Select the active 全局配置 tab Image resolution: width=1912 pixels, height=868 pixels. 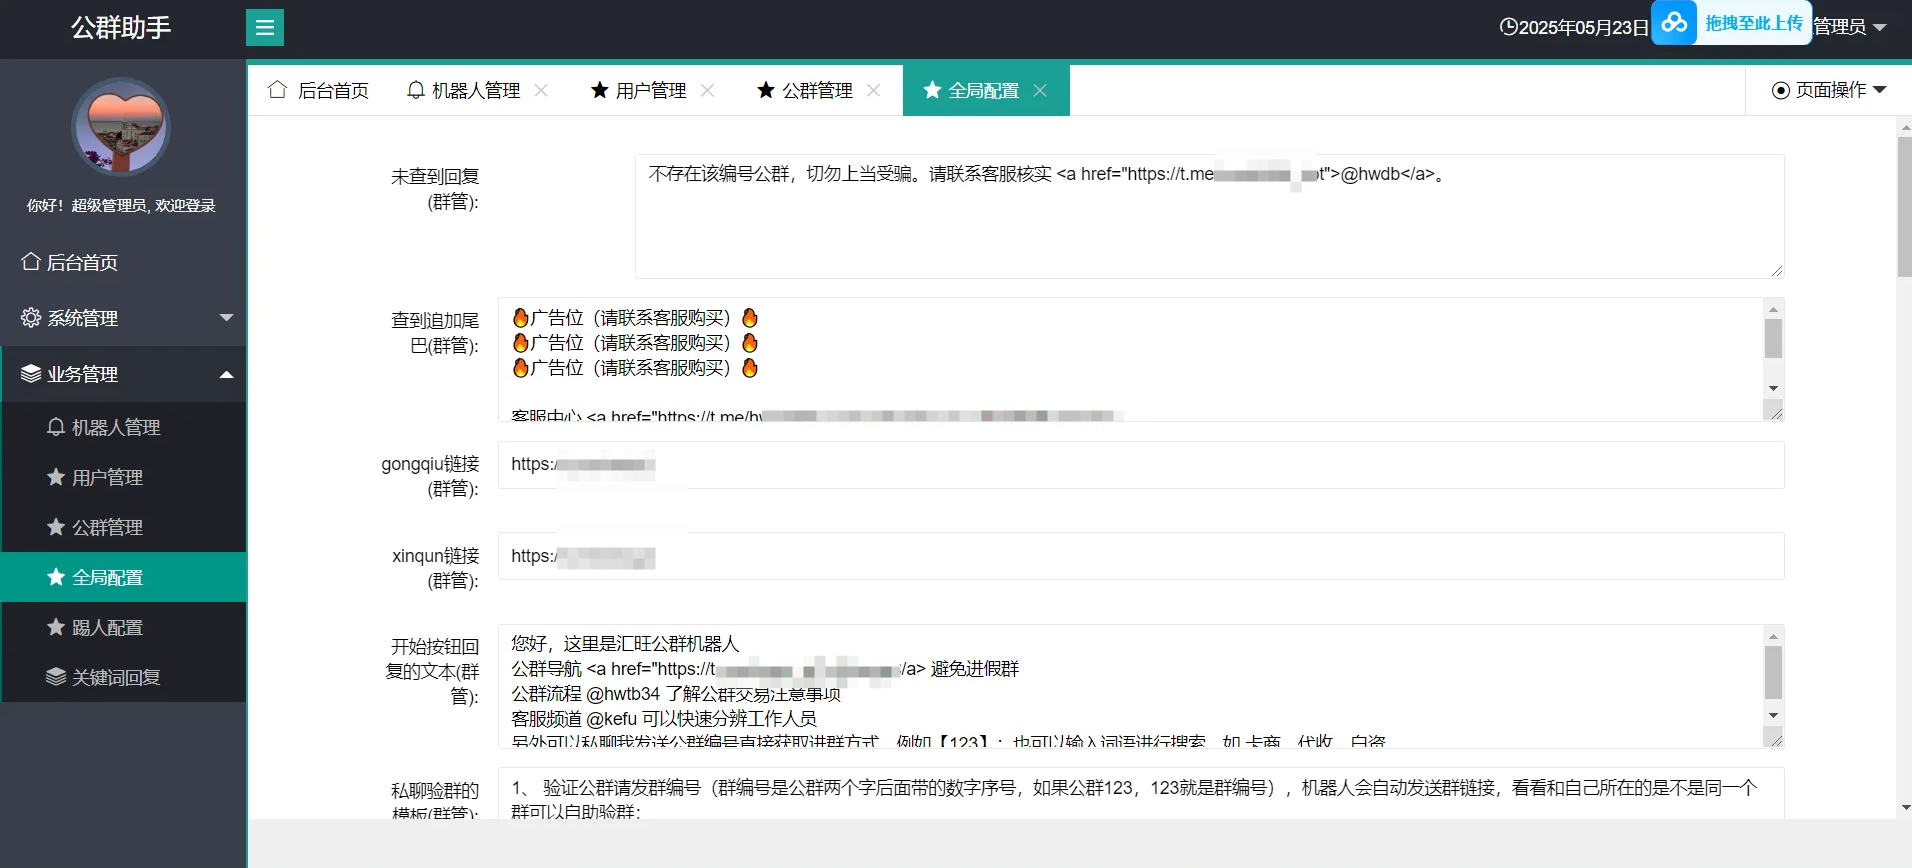(x=985, y=90)
